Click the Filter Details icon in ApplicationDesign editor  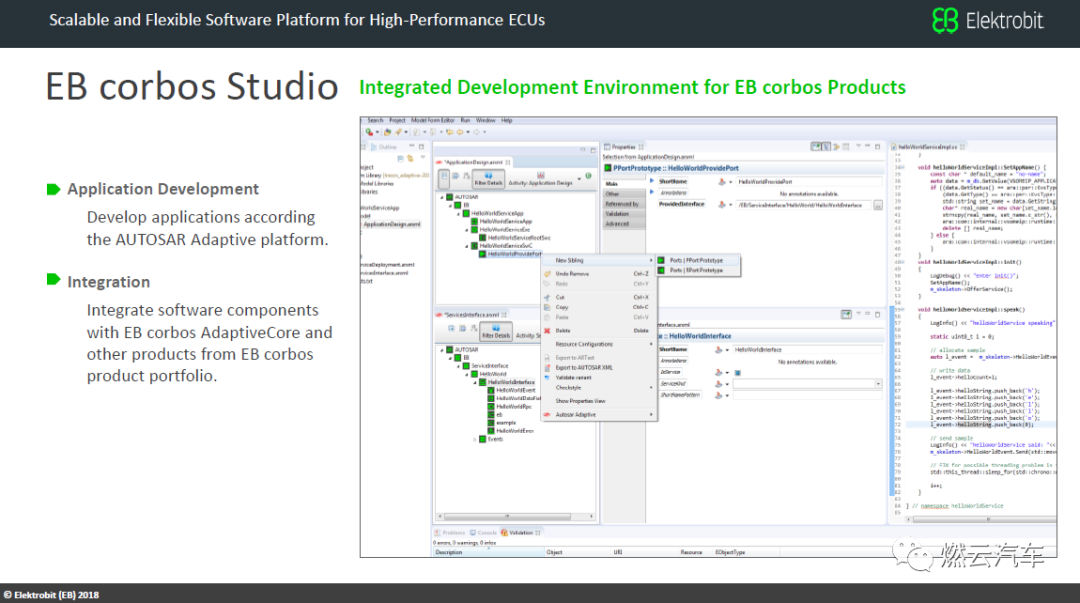click(x=488, y=176)
